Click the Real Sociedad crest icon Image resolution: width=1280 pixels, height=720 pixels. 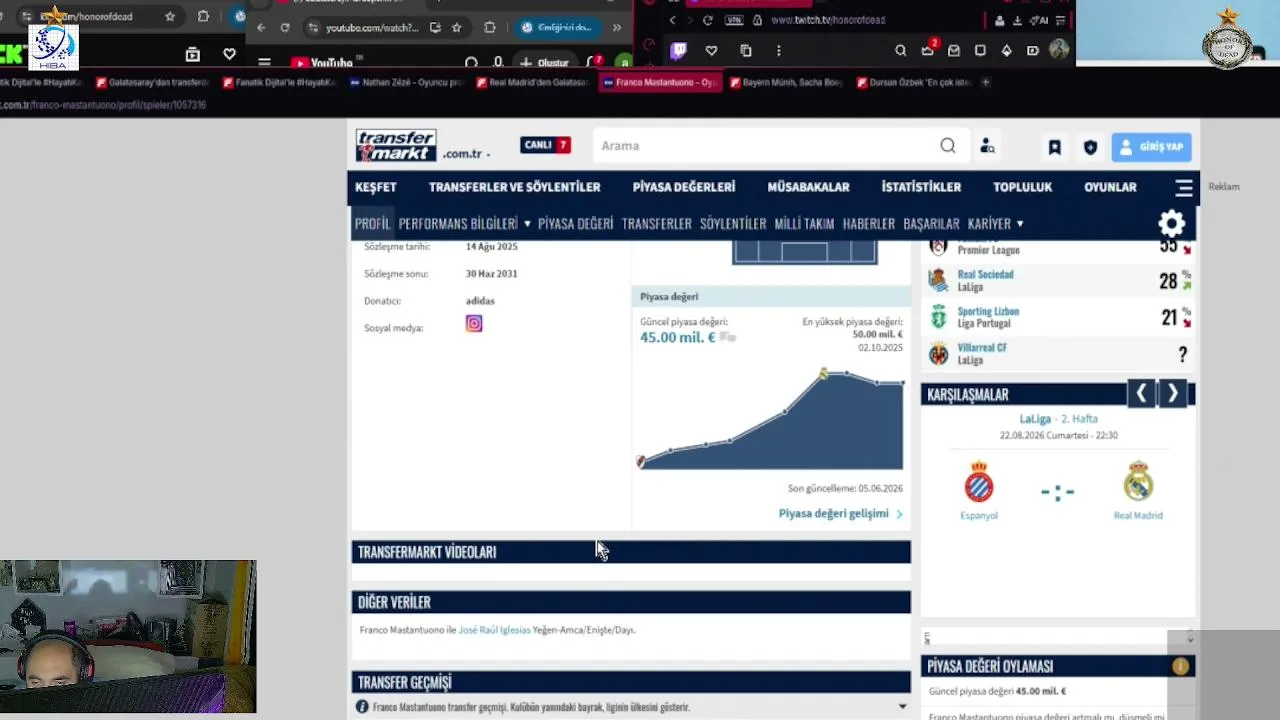tap(938, 281)
